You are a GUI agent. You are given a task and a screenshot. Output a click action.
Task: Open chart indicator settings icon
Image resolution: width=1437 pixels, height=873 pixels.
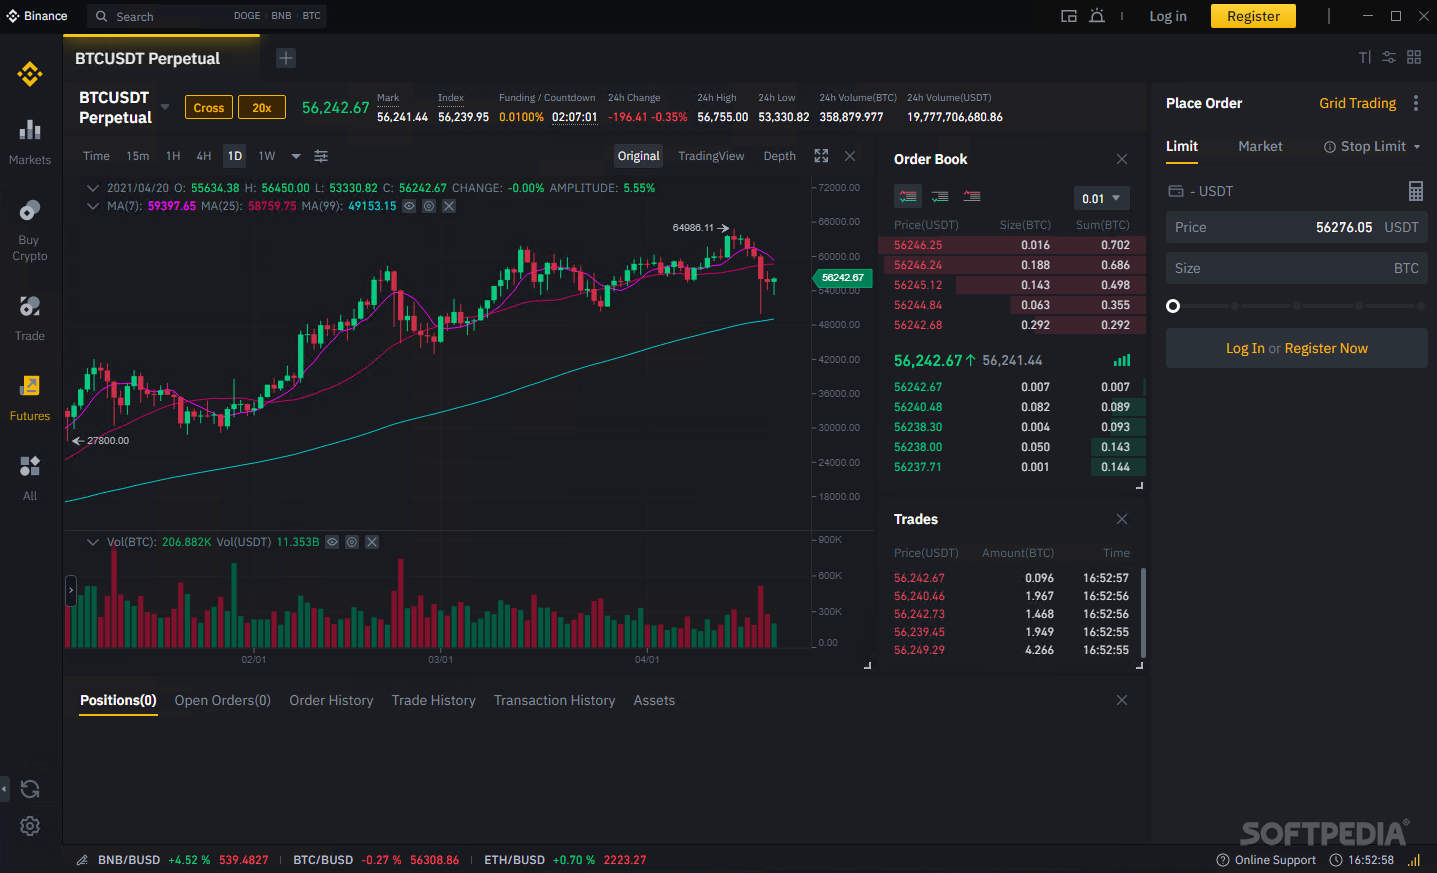point(321,156)
